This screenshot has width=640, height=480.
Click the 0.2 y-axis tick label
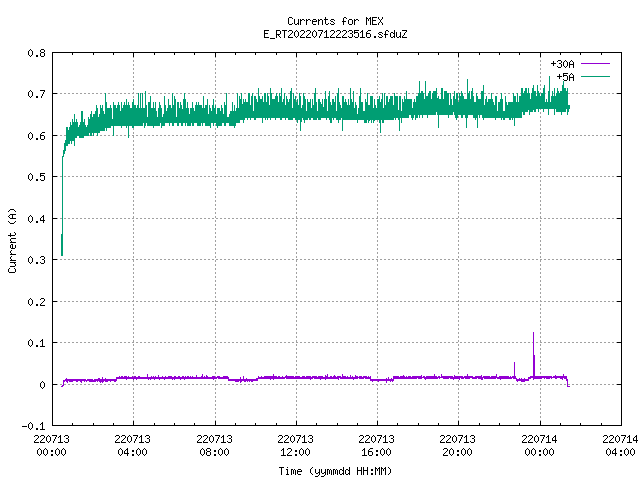(x=36, y=302)
